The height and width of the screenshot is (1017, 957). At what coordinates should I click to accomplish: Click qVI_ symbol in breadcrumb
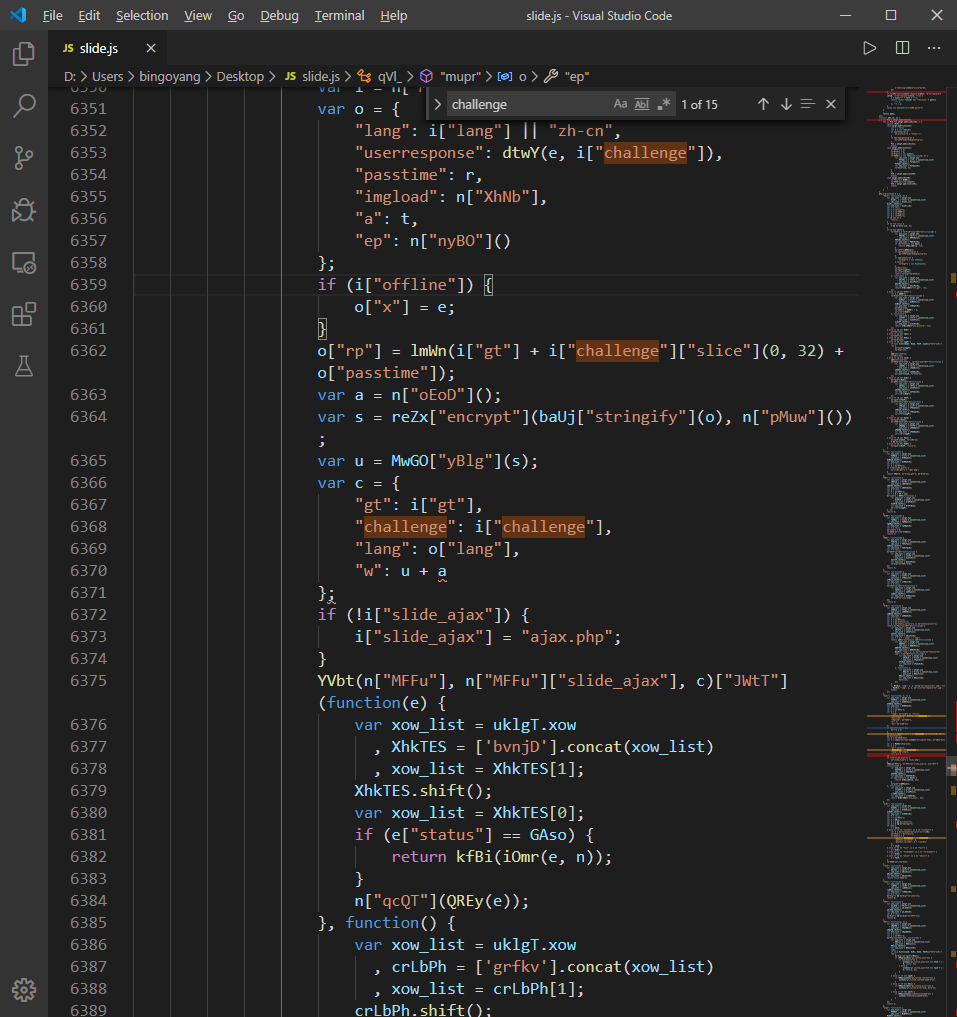click(x=391, y=77)
